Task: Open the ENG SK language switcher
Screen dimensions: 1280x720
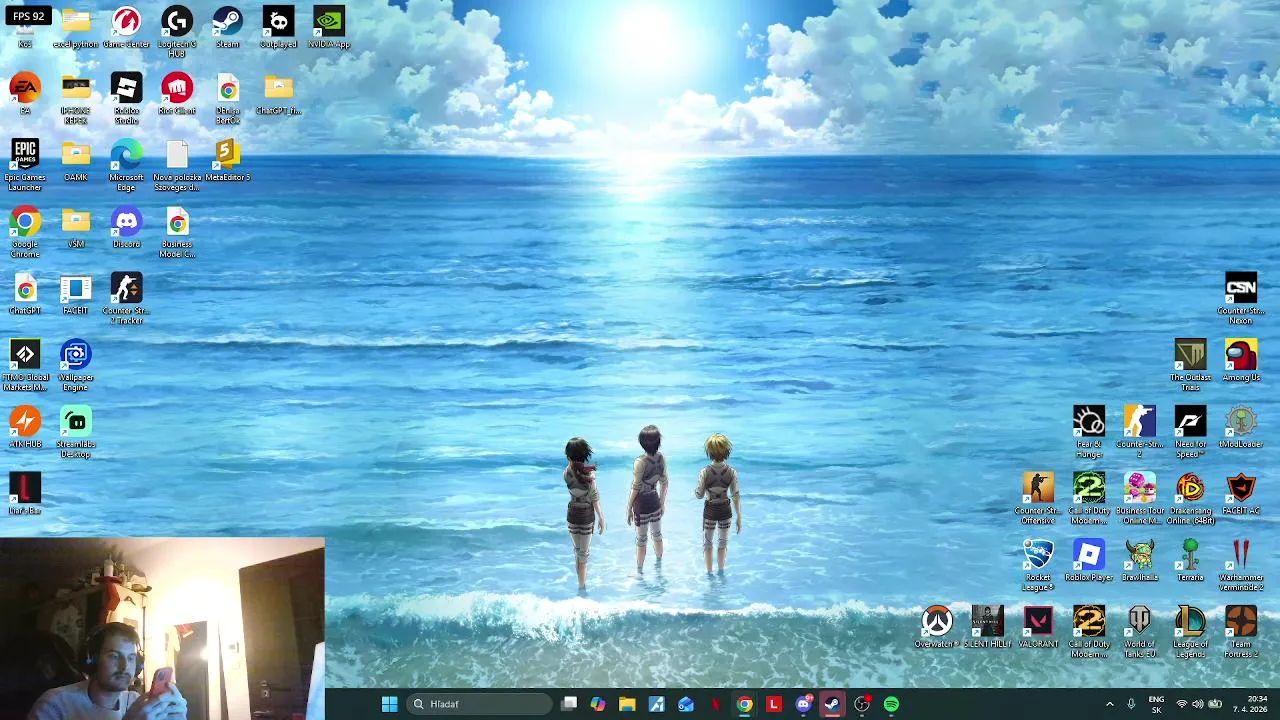Action: click(1156, 704)
